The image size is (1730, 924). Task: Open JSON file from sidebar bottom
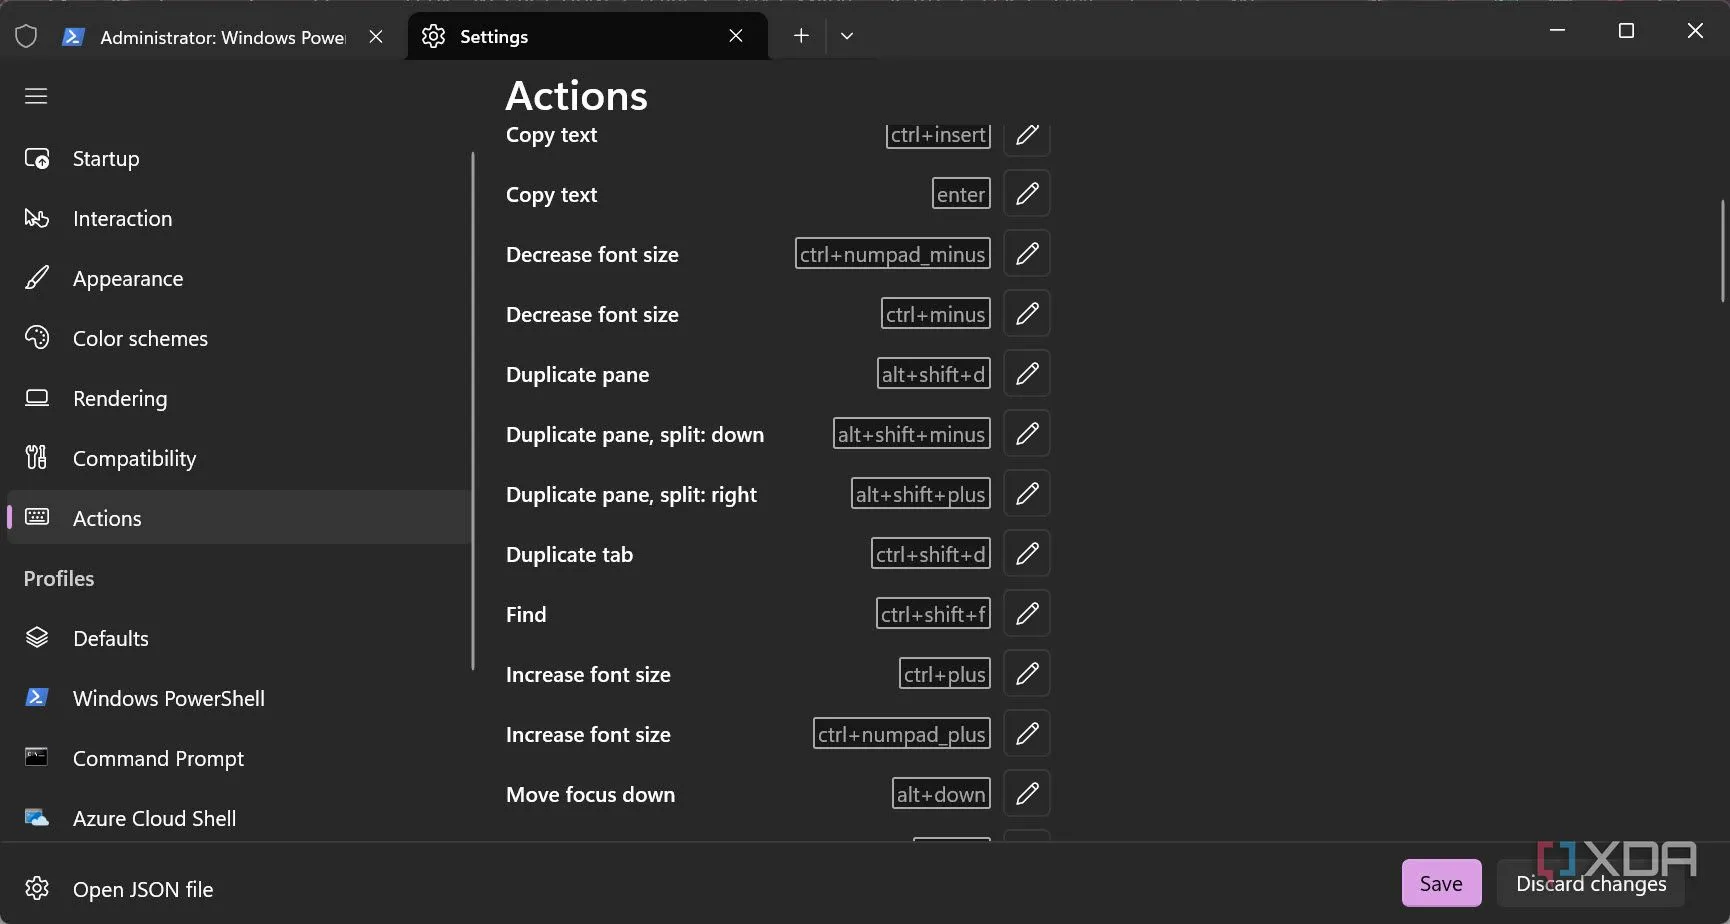tap(142, 889)
